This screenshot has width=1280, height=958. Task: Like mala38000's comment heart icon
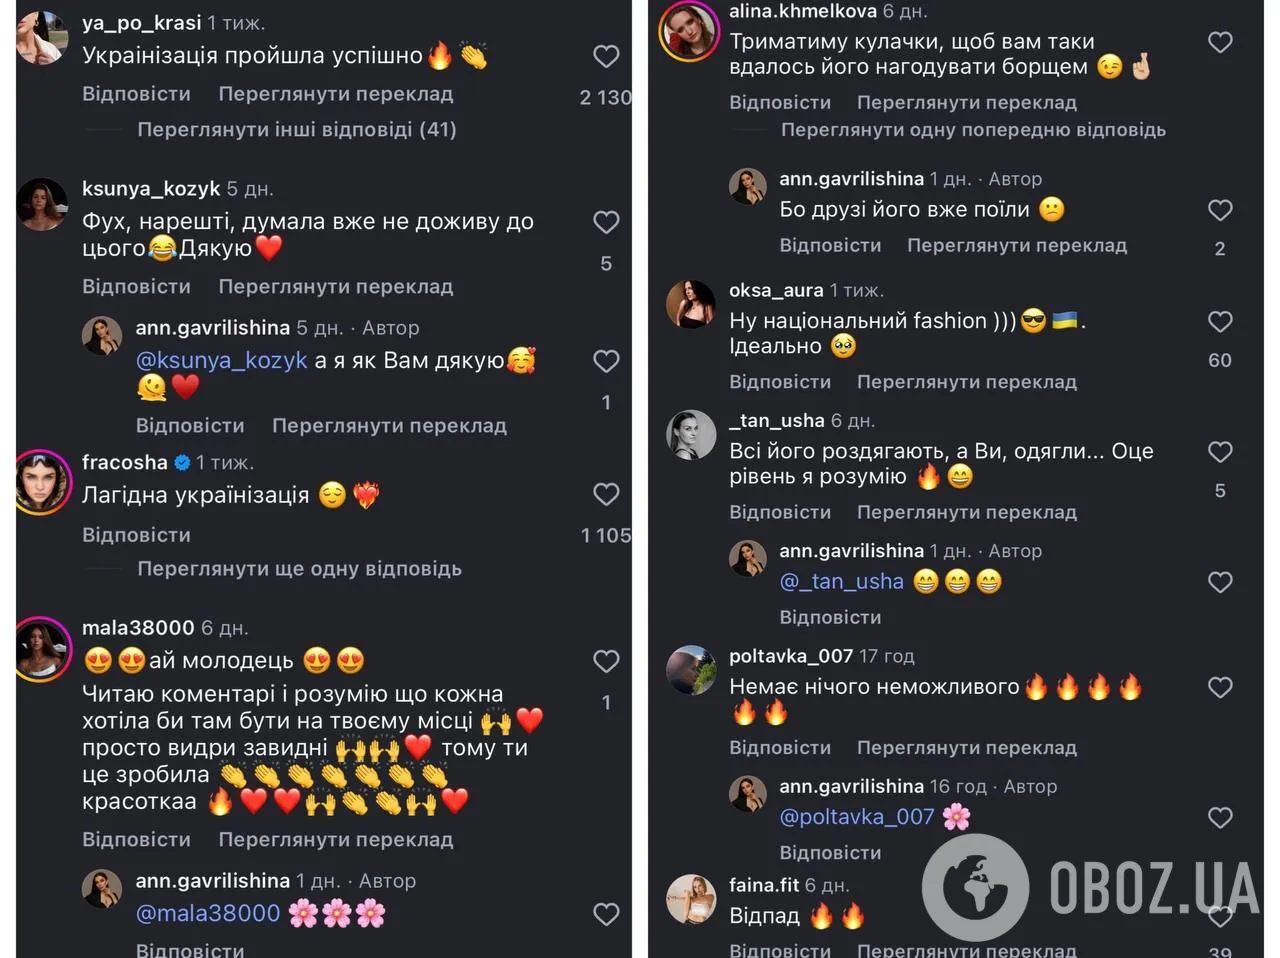point(606,661)
